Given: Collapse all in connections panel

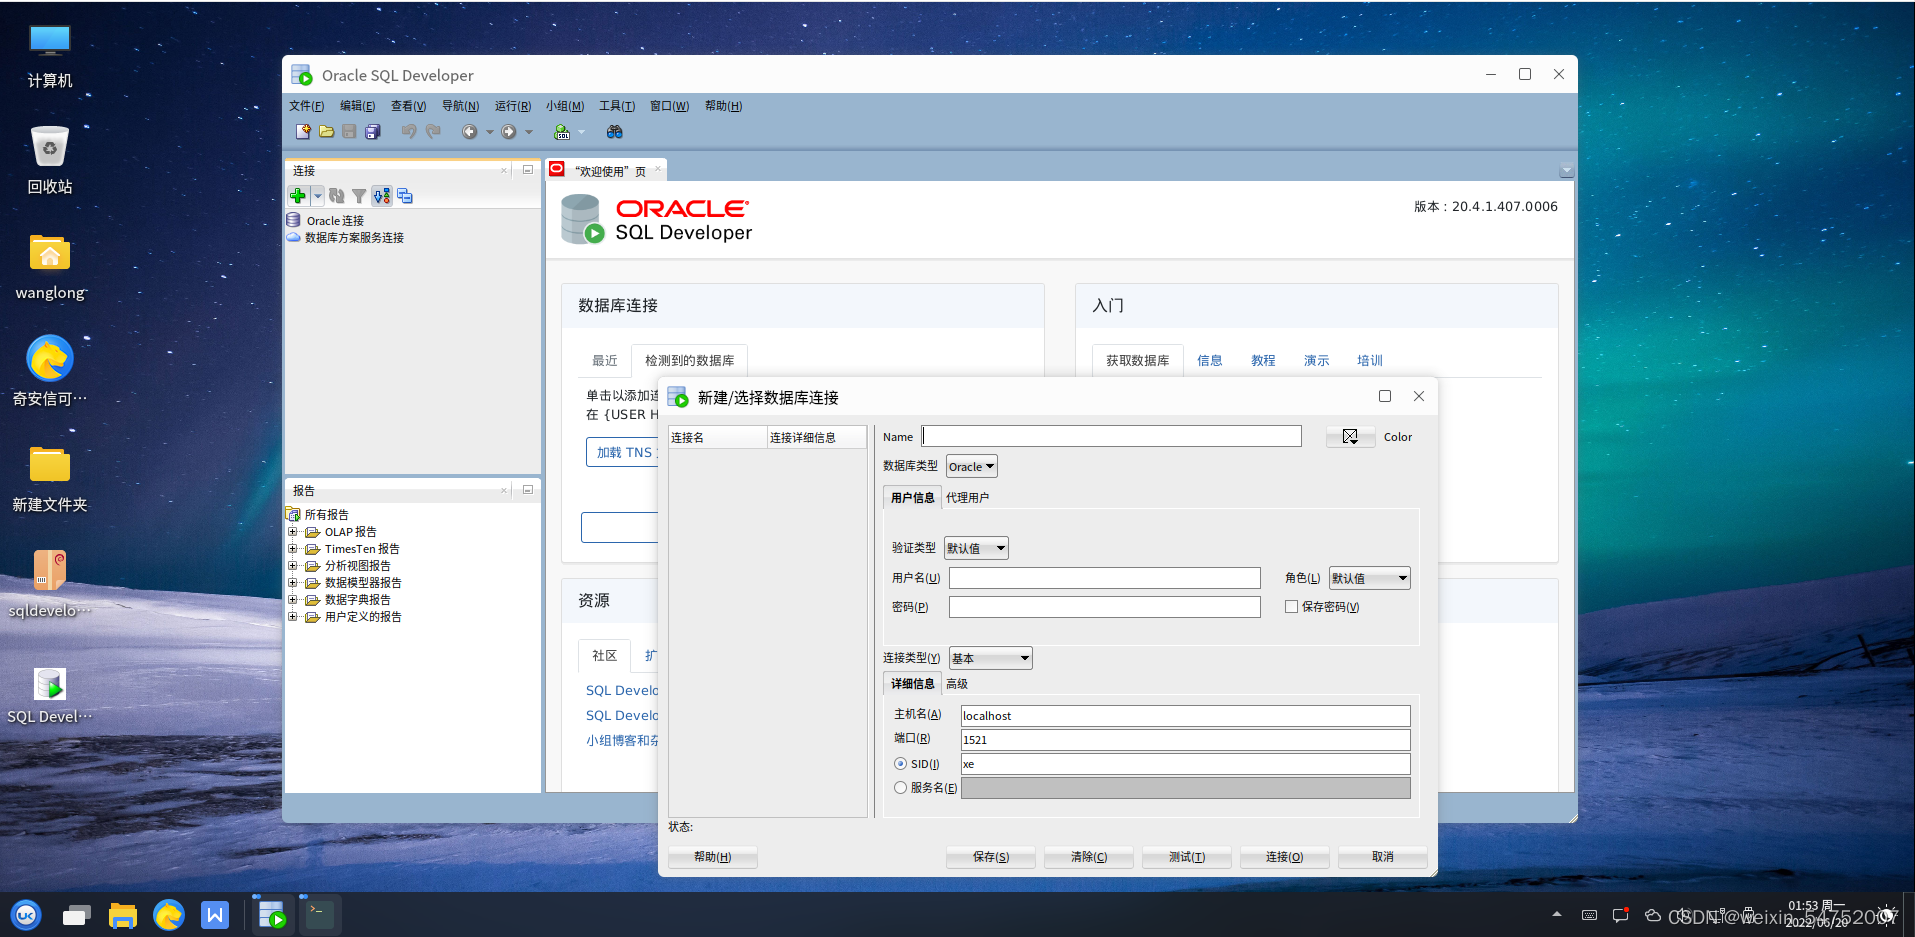Looking at the screenshot, I should [x=405, y=196].
